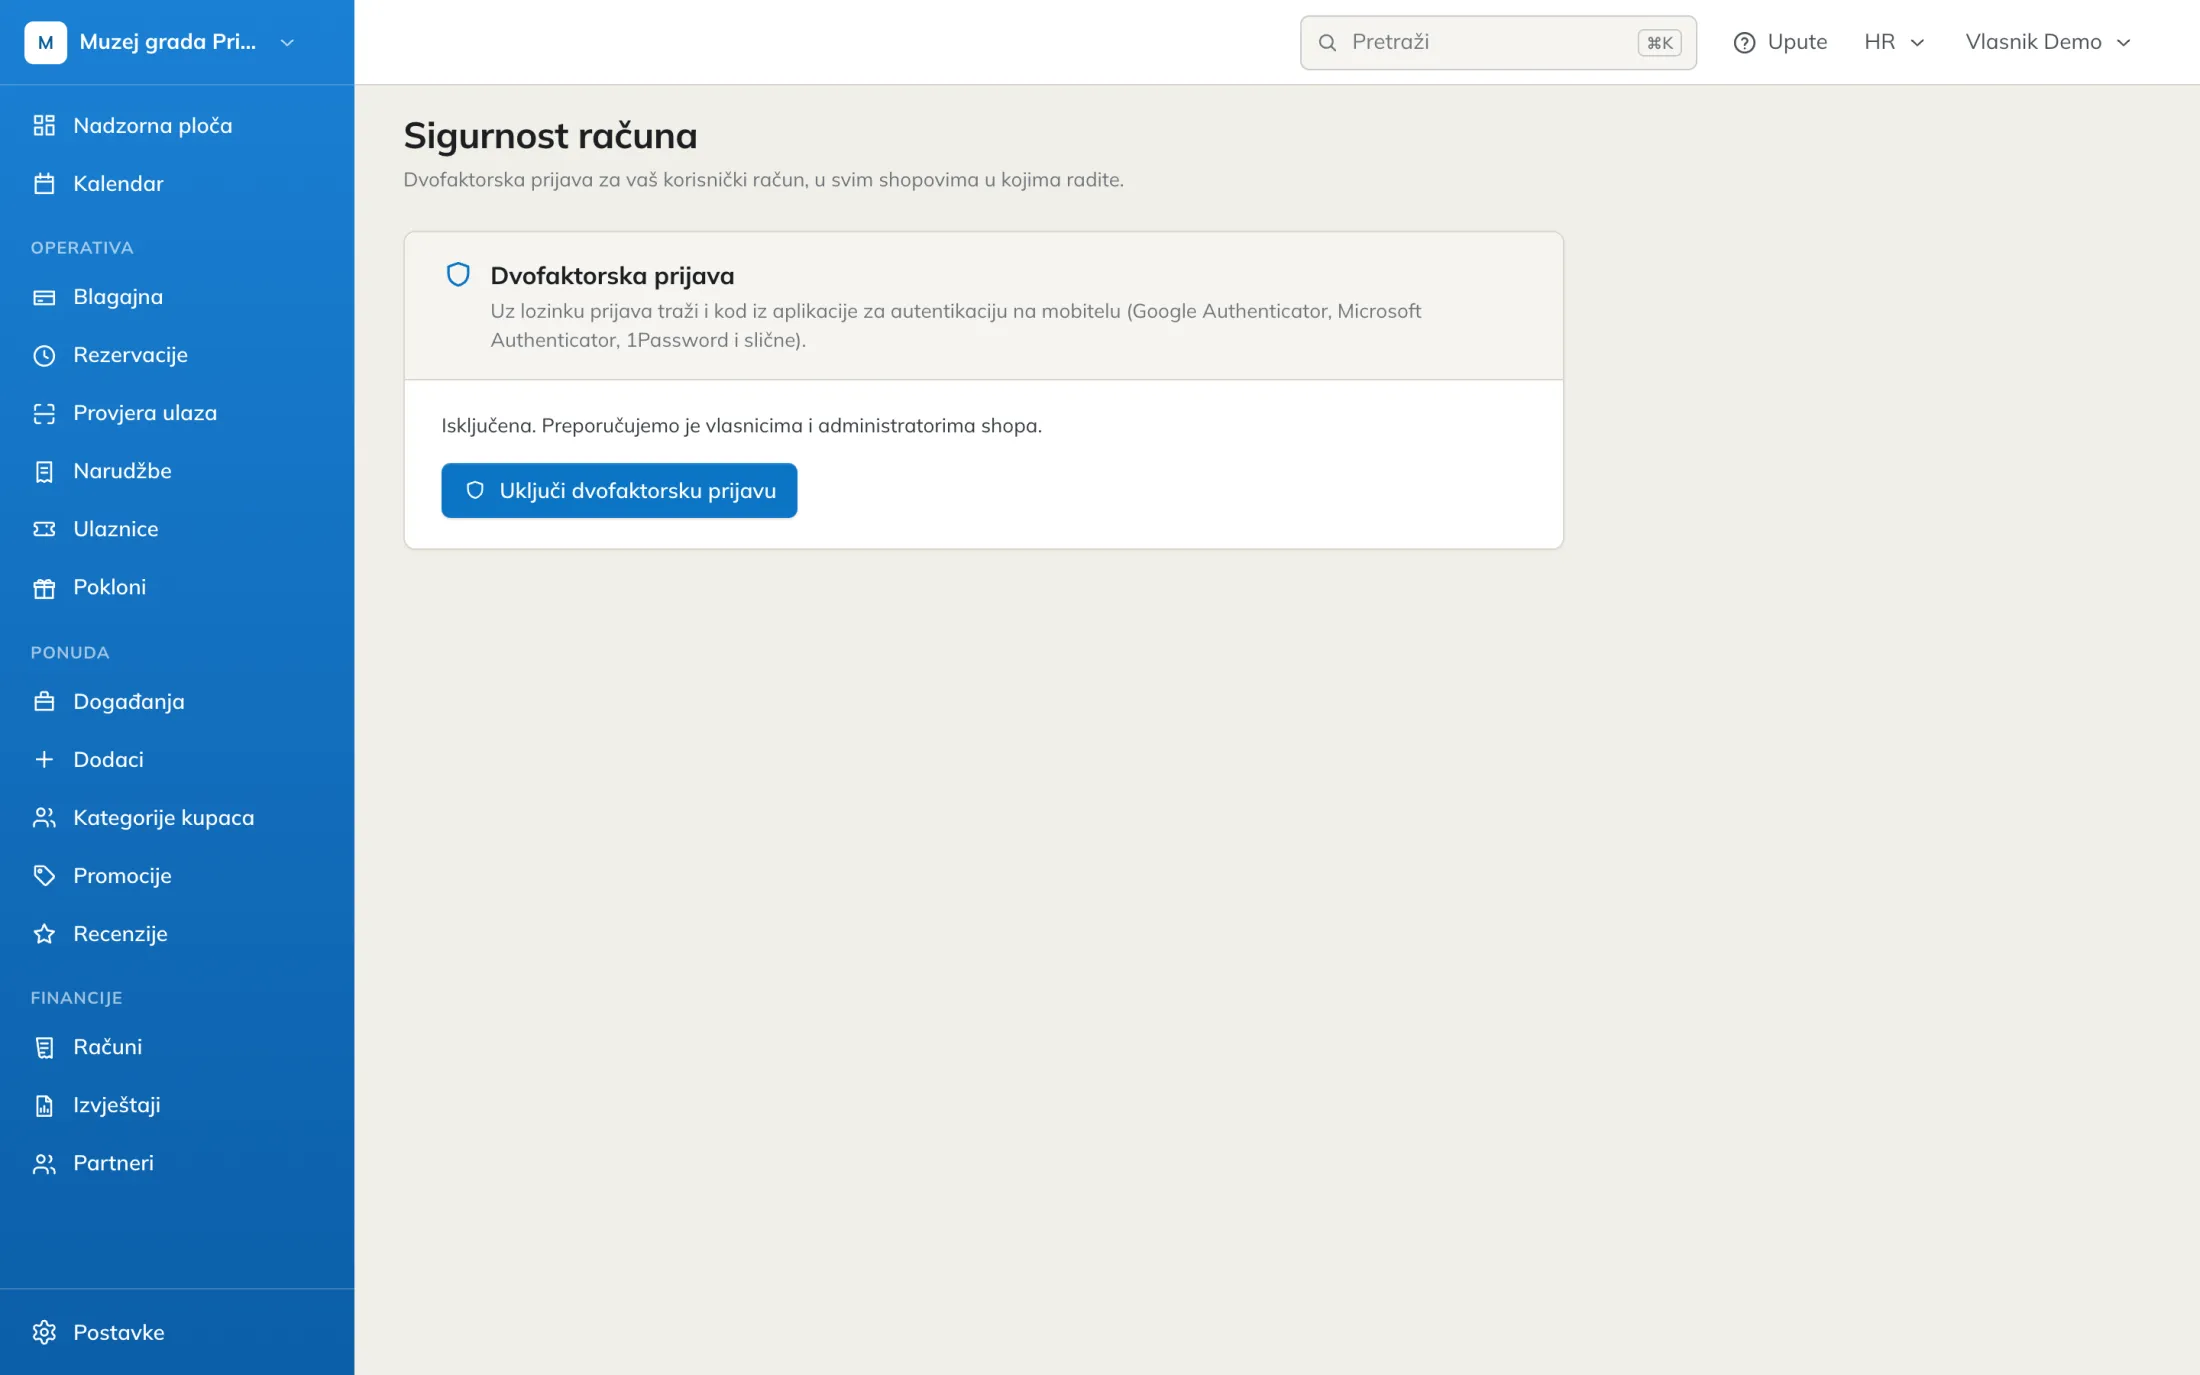Open Postavke settings gear icon
This screenshot has height=1375, width=2200.
[x=44, y=1332]
